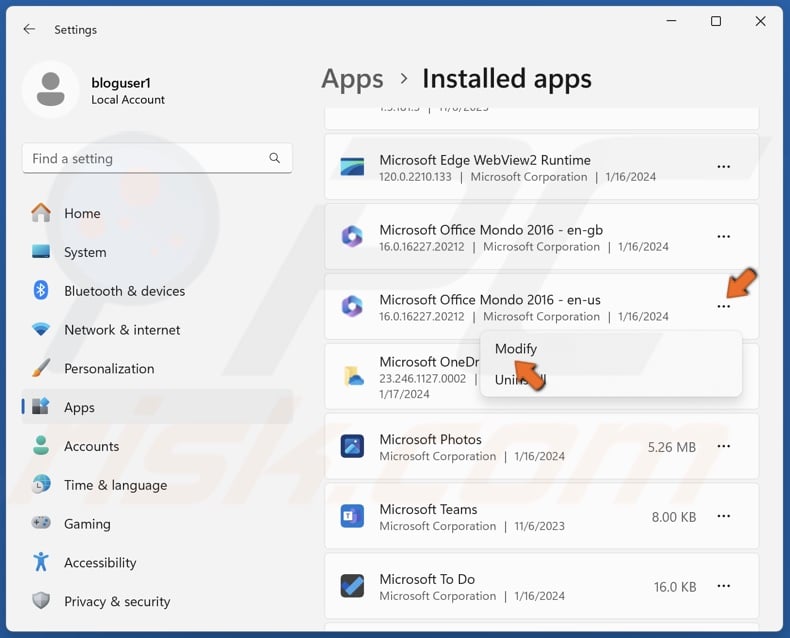Click the Network wifi icon
790x638 pixels.
click(41, 330)
